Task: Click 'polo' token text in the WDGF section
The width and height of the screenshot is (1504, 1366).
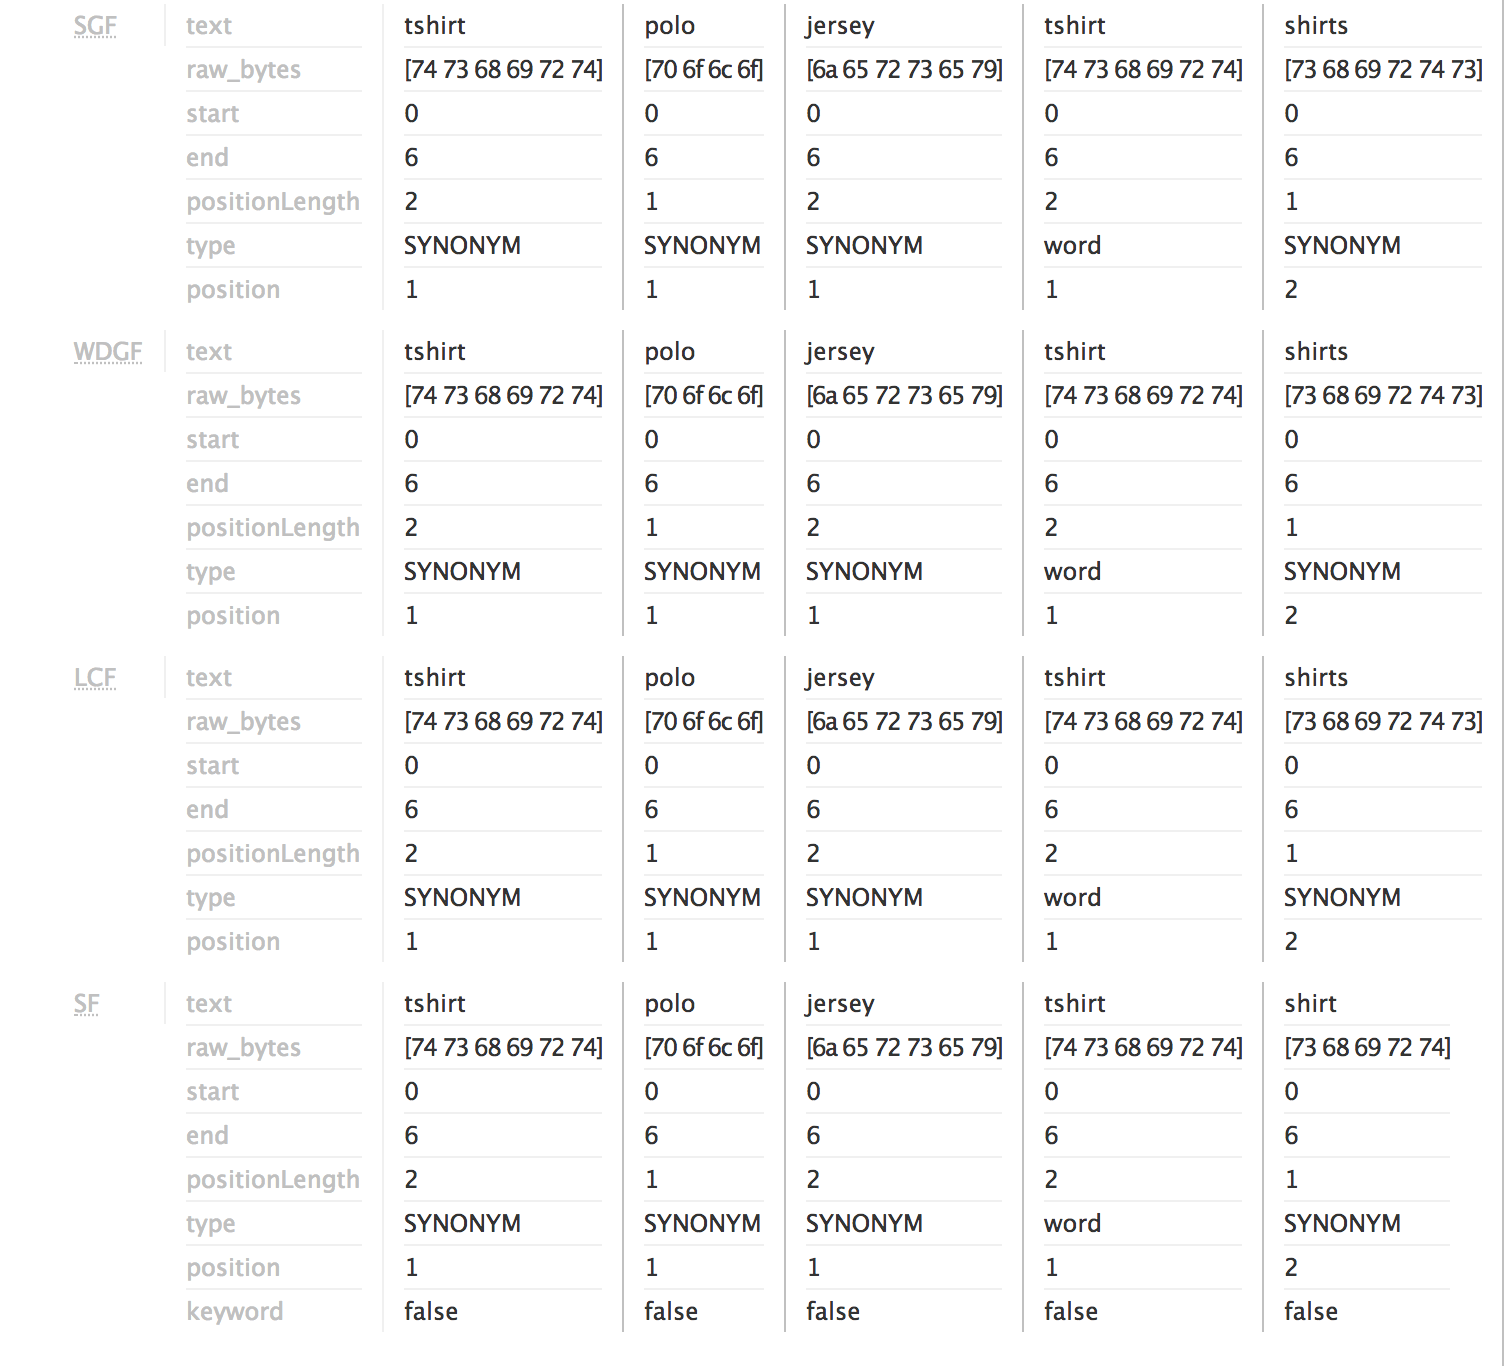Action: [x=670, y=352]
